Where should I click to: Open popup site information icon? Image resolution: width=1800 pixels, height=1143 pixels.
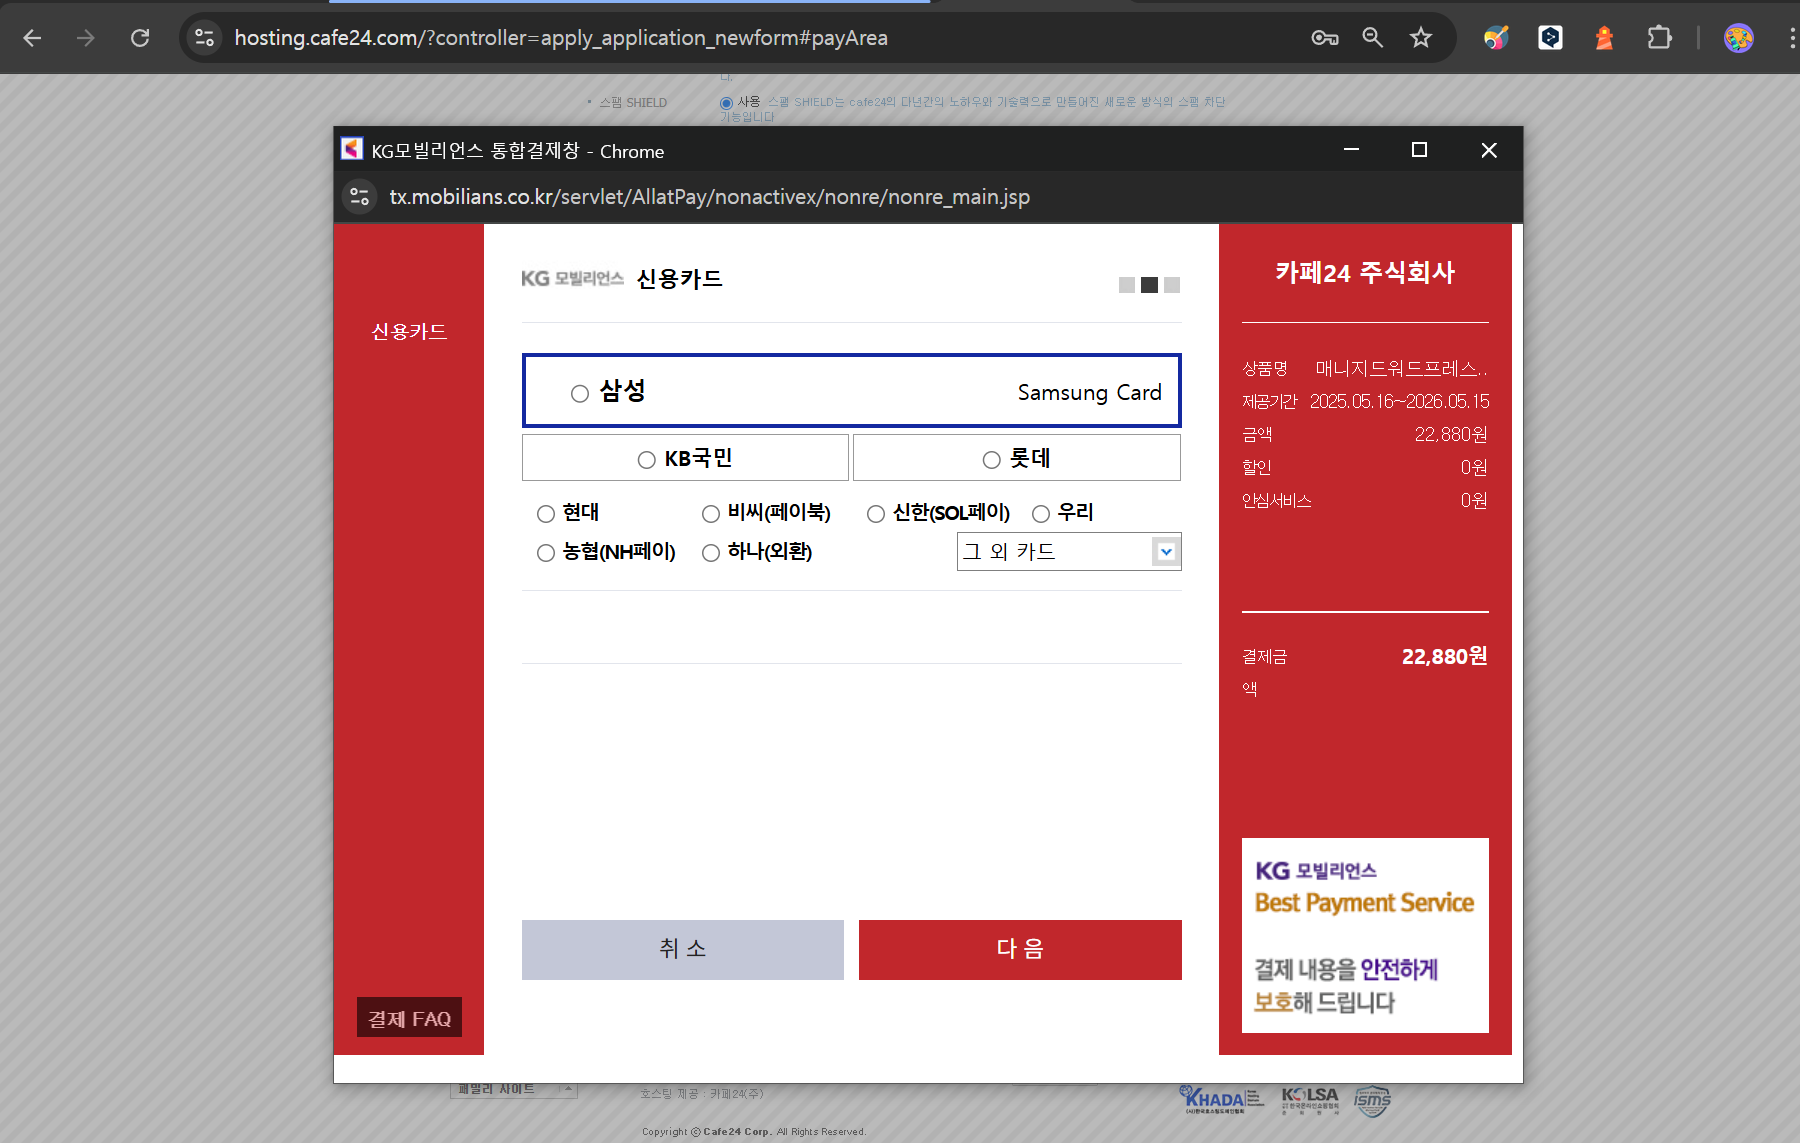coord(360,196)
